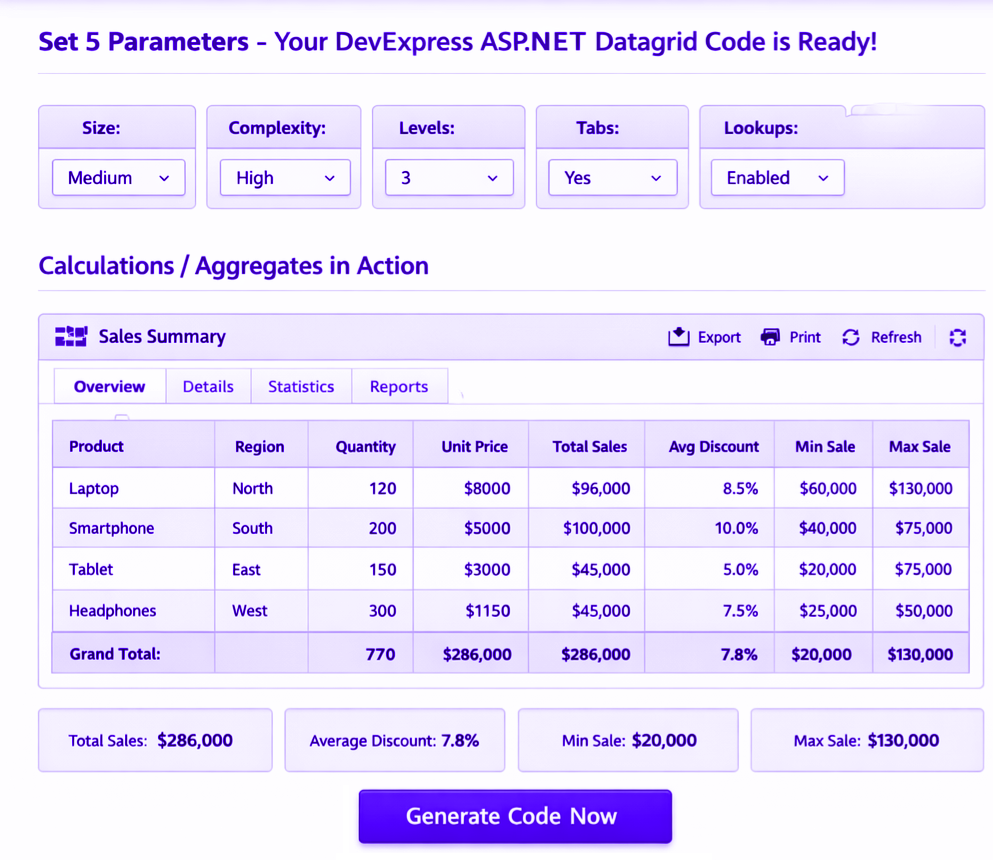Open the Size dropdown set to Medium
Image resolution: width=993 pixels, height=860 pixels.
(x=118, y=178)
